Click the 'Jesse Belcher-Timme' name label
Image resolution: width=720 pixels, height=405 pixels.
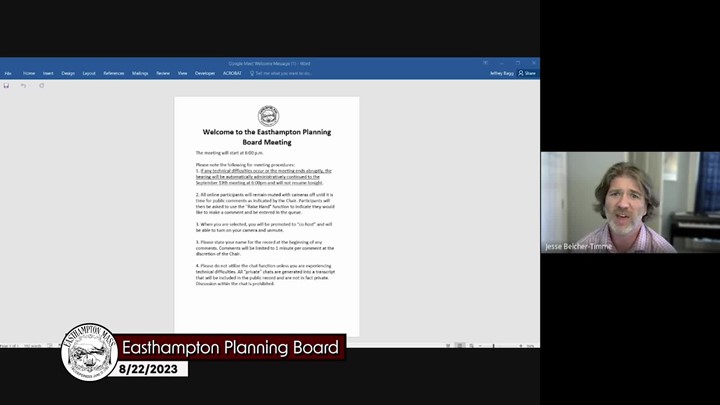[x=579, y=247]
